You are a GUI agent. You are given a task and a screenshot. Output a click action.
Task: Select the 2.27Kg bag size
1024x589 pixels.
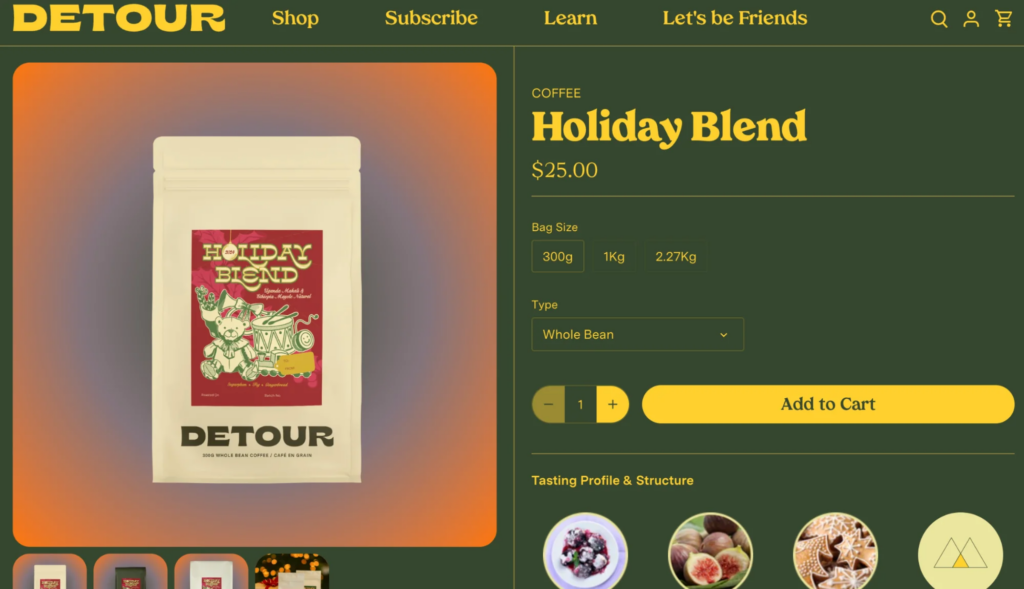click(676, 257)
